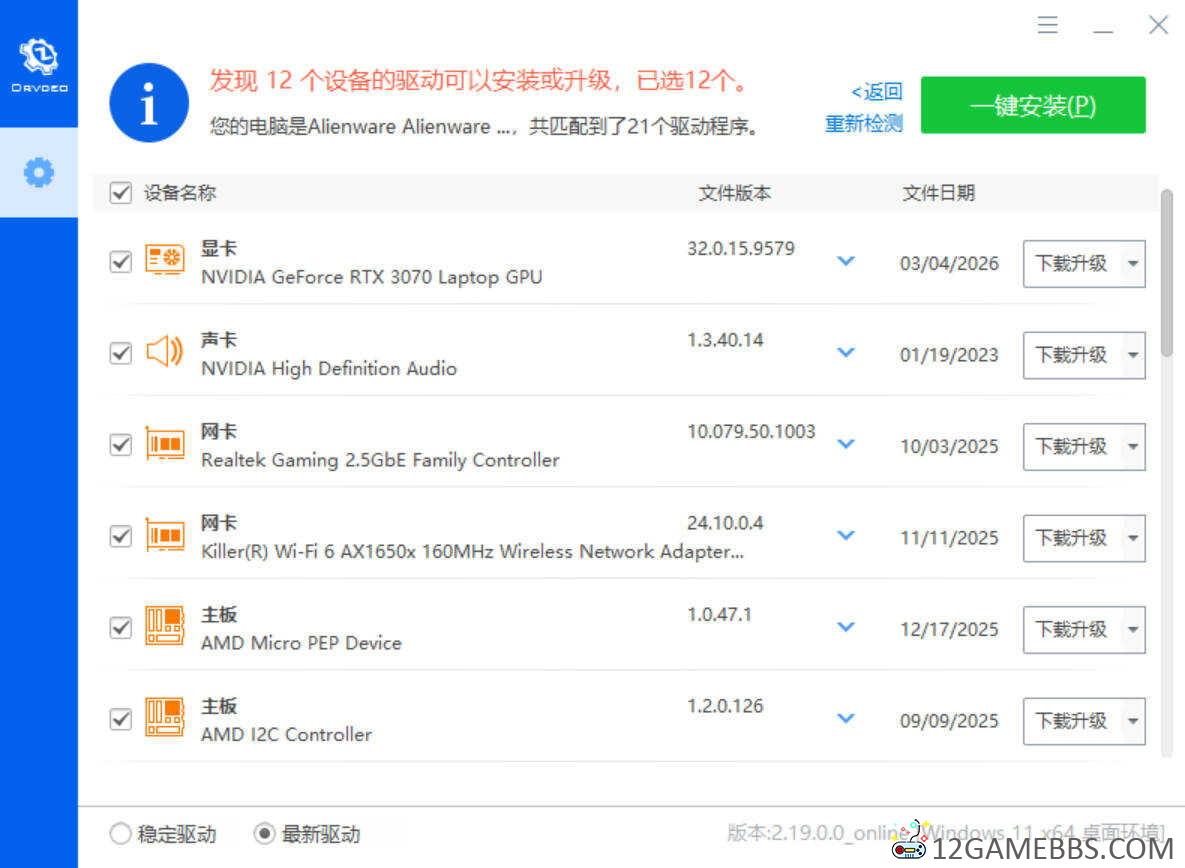Click the speaker icon for NVIDIA Audio
Viewport: 1185px width, 868px height.
[x=165, y=352]
